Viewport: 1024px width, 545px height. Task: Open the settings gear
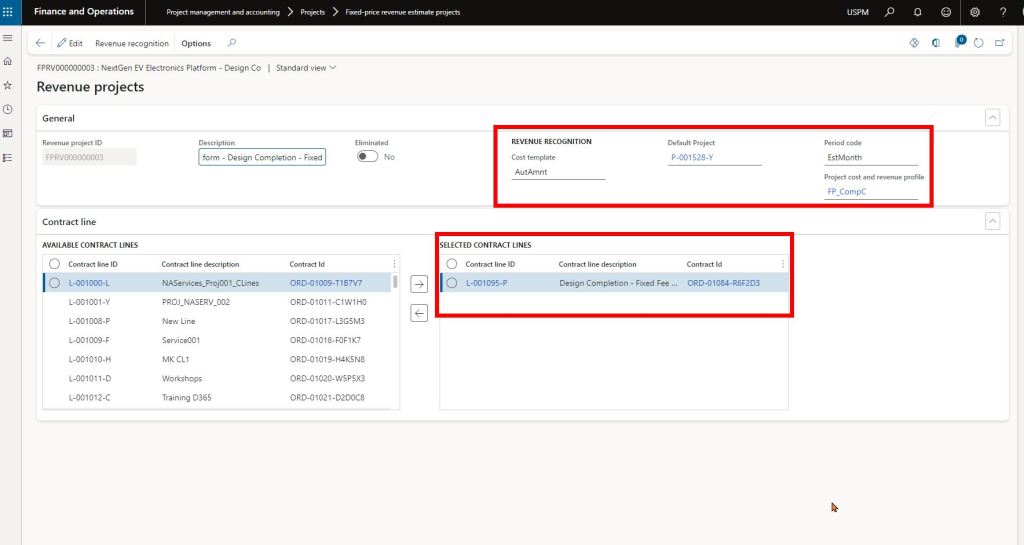click(975, 12)
